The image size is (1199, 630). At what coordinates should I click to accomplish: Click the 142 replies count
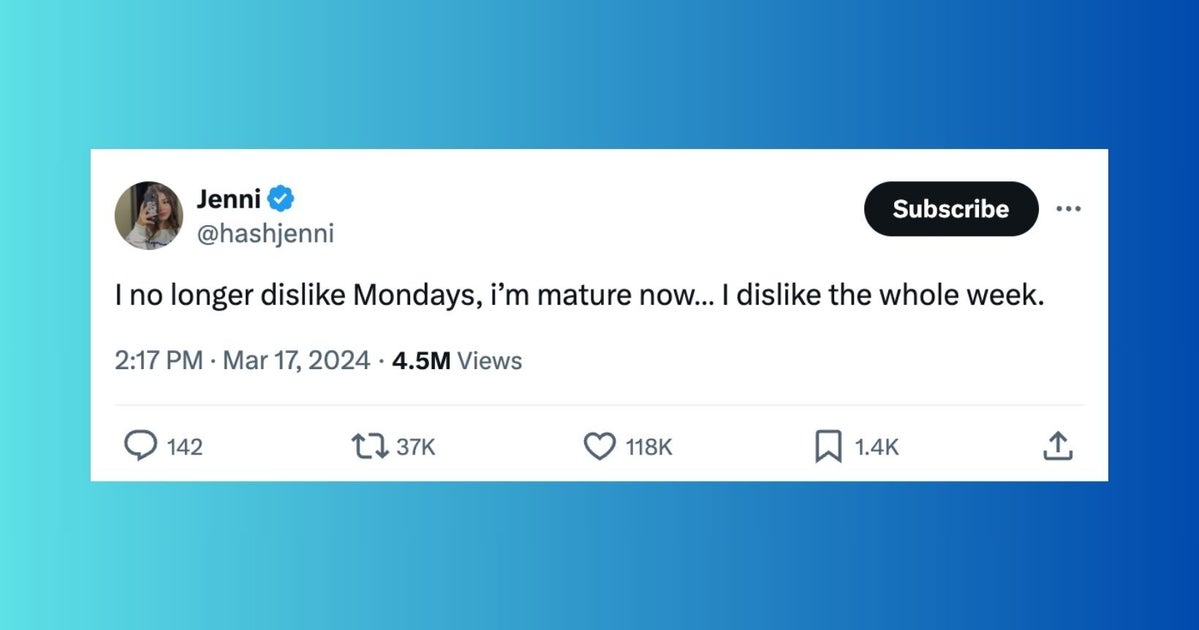pyautogui.click(x=184, y=447)
